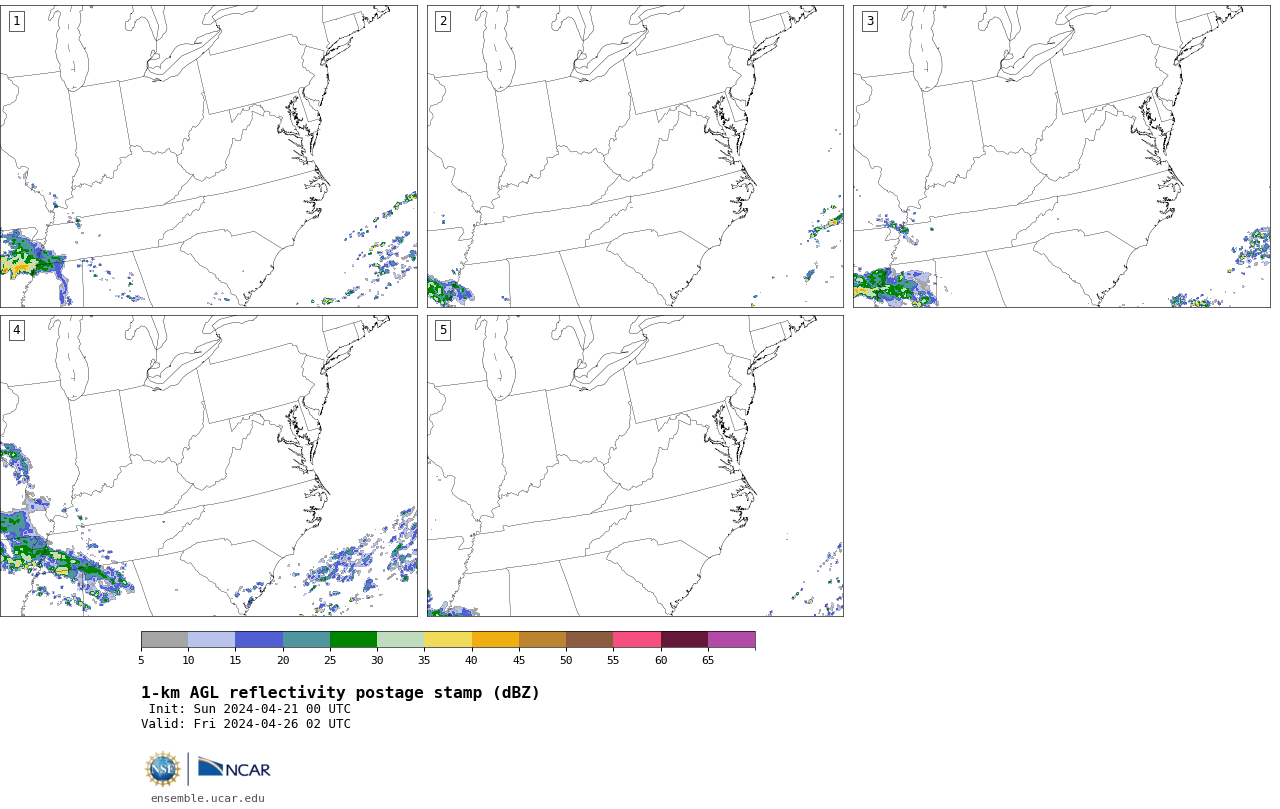This screenshot has height=809, width=1280.
Task: Click the pale green 30-35 dBZ swatch
Action: pyautogui.click(x=400, y=640)
